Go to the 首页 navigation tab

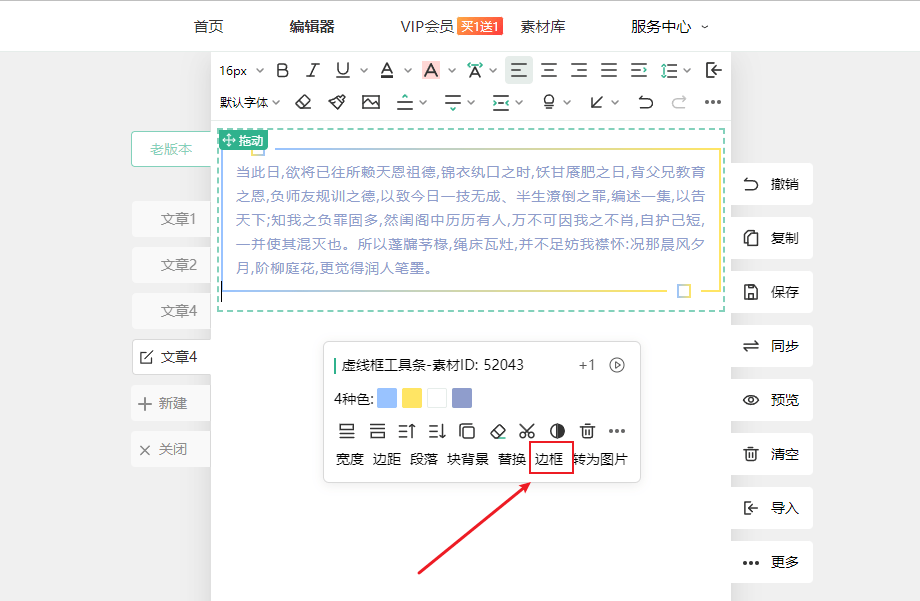[x=208, y=27]
